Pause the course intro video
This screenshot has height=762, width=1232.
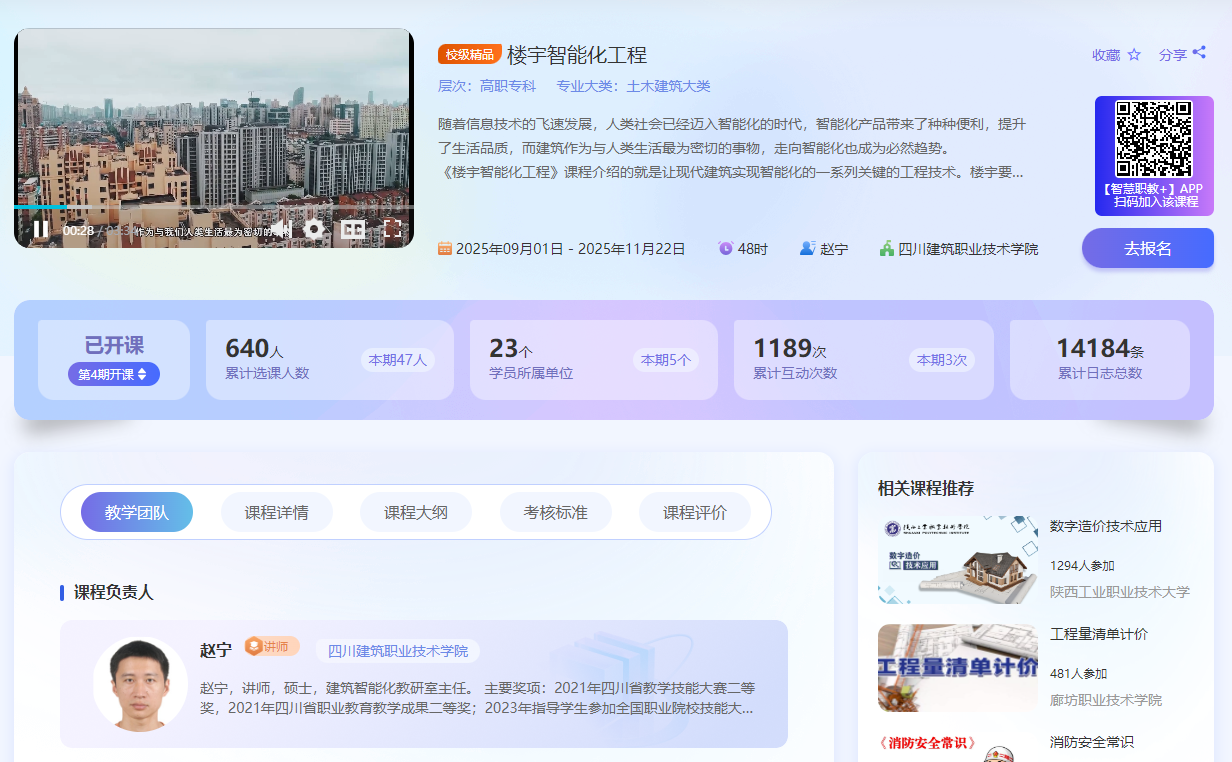(41, 229)
